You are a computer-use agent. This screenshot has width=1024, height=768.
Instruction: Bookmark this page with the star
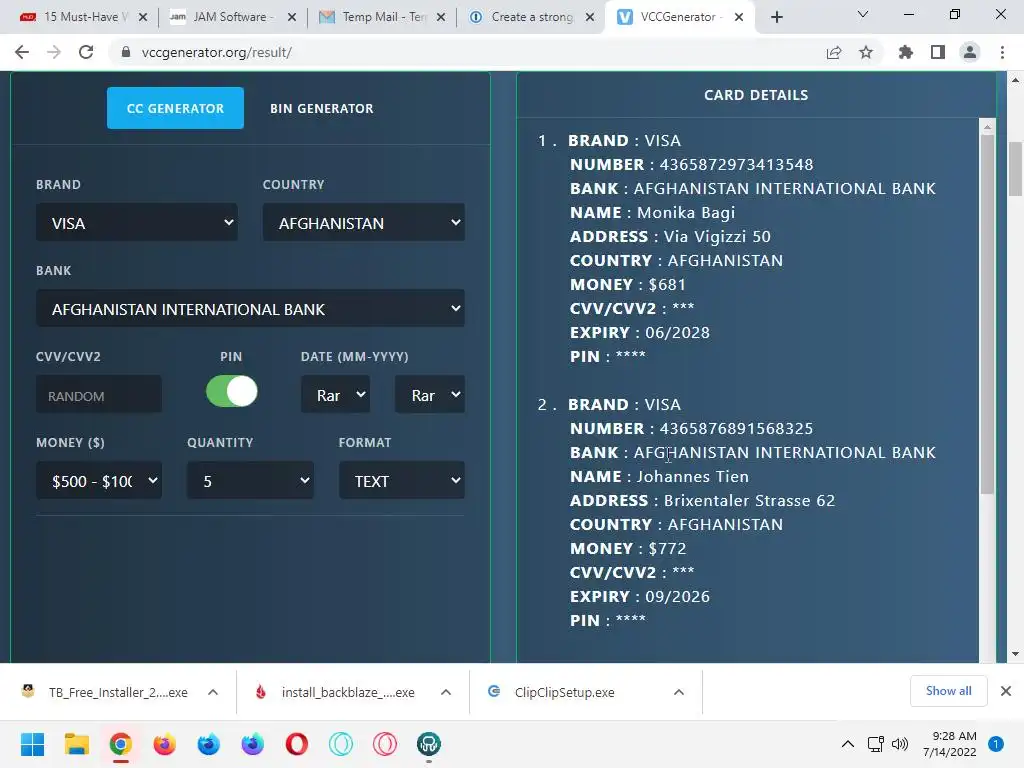[866, 52]
